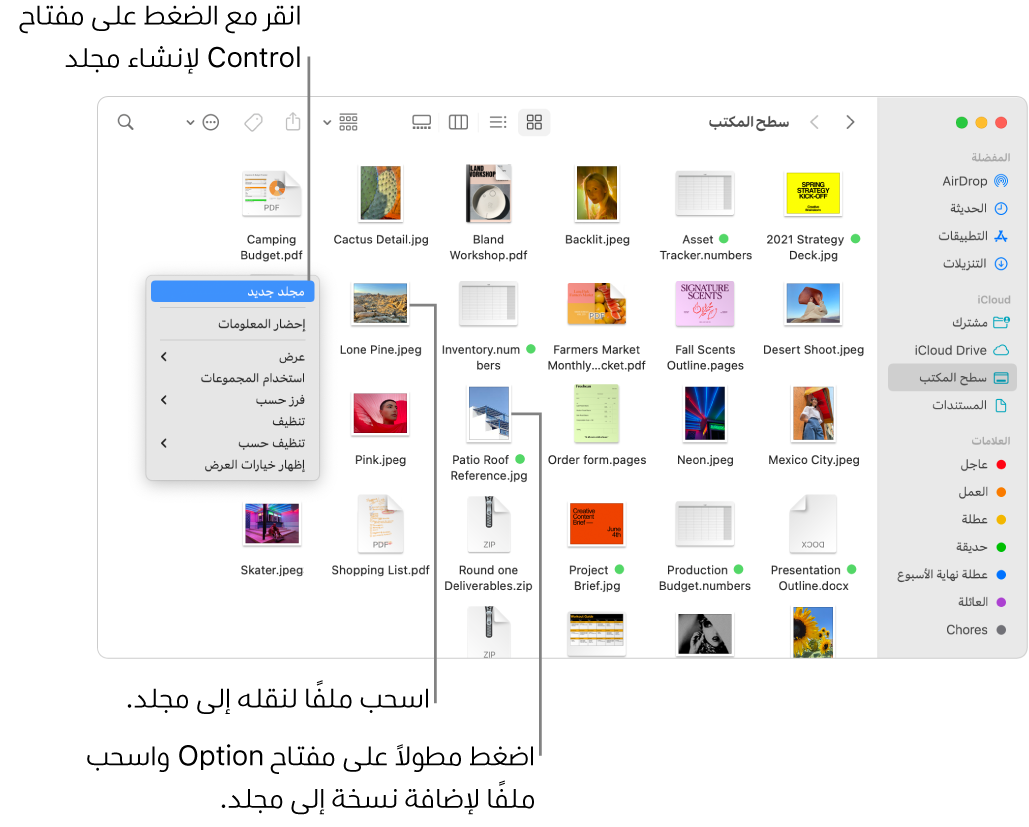
Task: Select مجلد جديد from the context menu
Action: pyautogui.click(x=232, y=290)
